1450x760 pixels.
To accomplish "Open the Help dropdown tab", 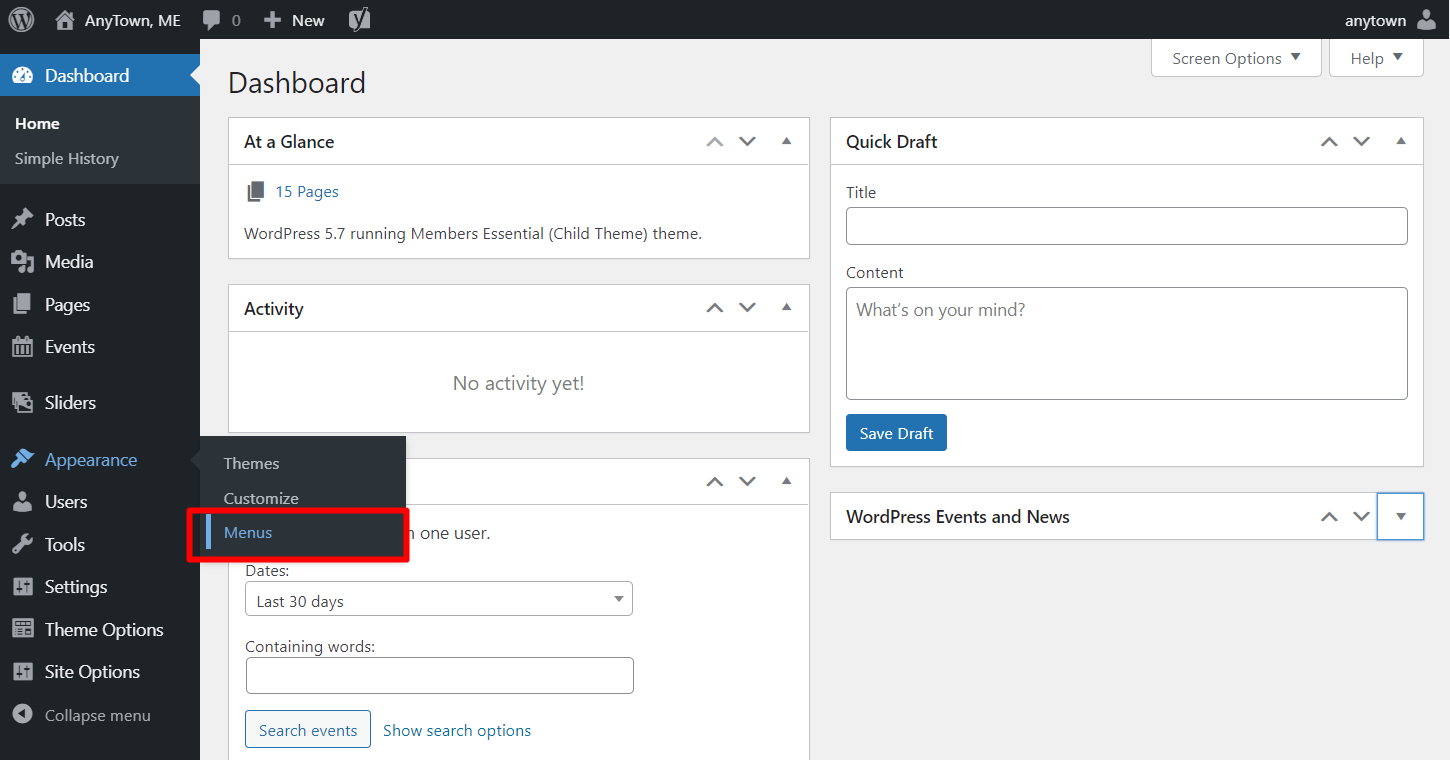I will tap(1376, 58).
